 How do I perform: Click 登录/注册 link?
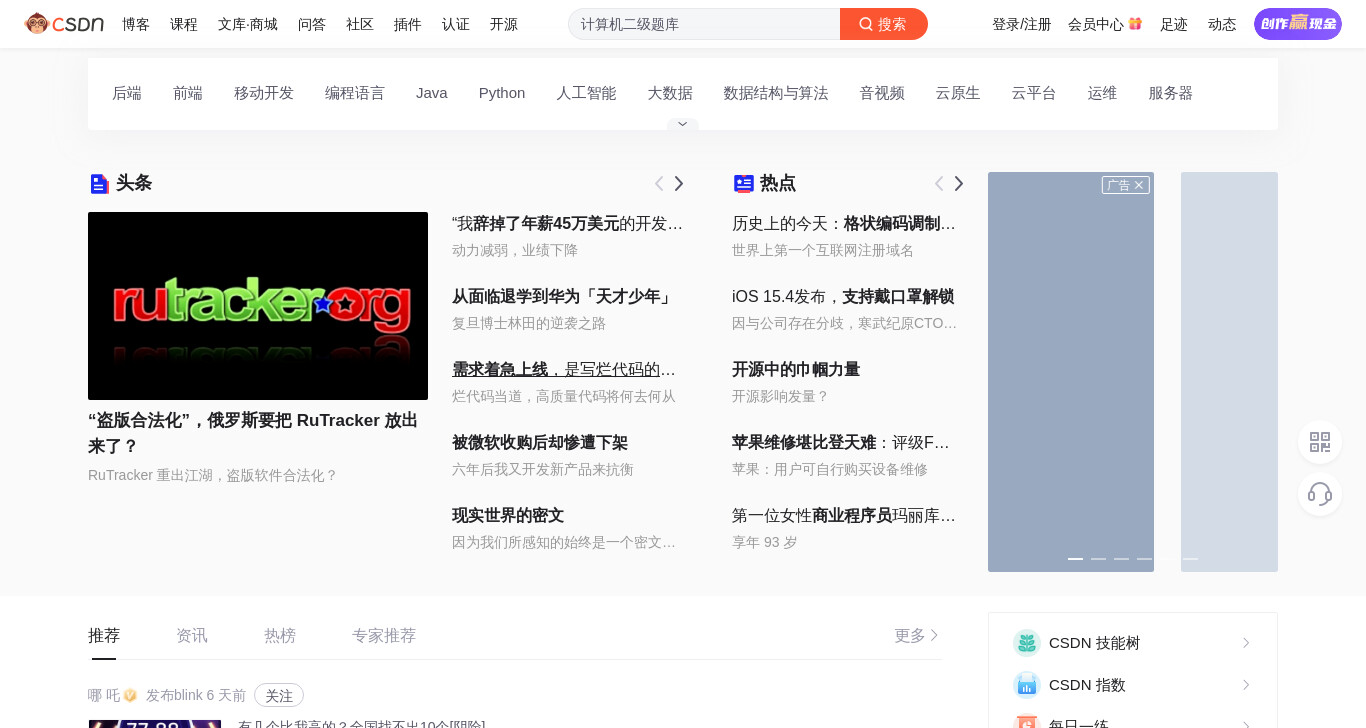1022,24
